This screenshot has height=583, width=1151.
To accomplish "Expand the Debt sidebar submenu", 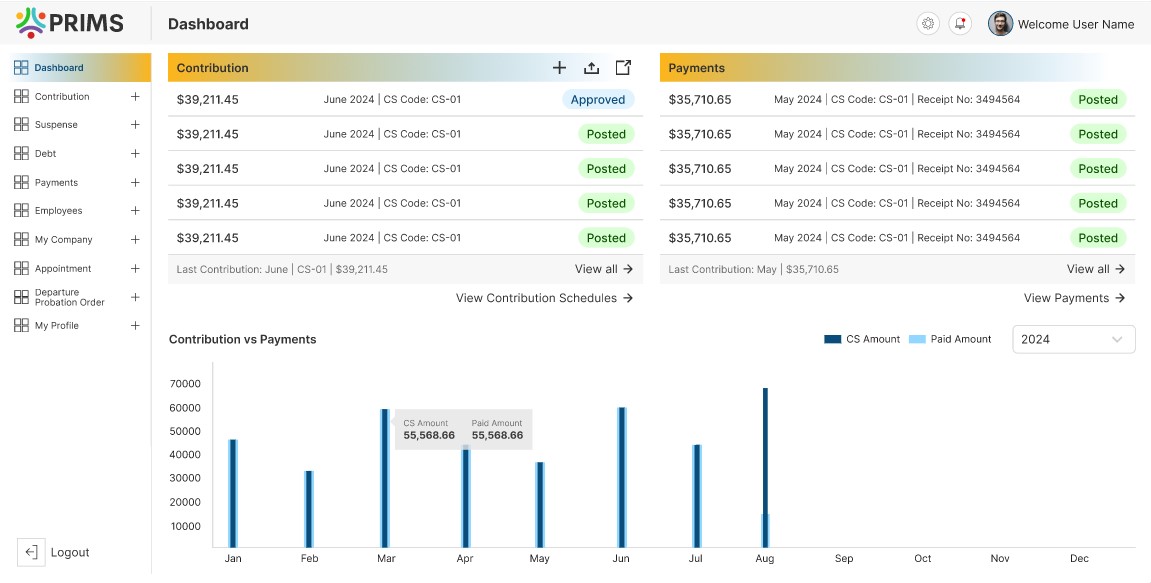I will click(135, 154).
